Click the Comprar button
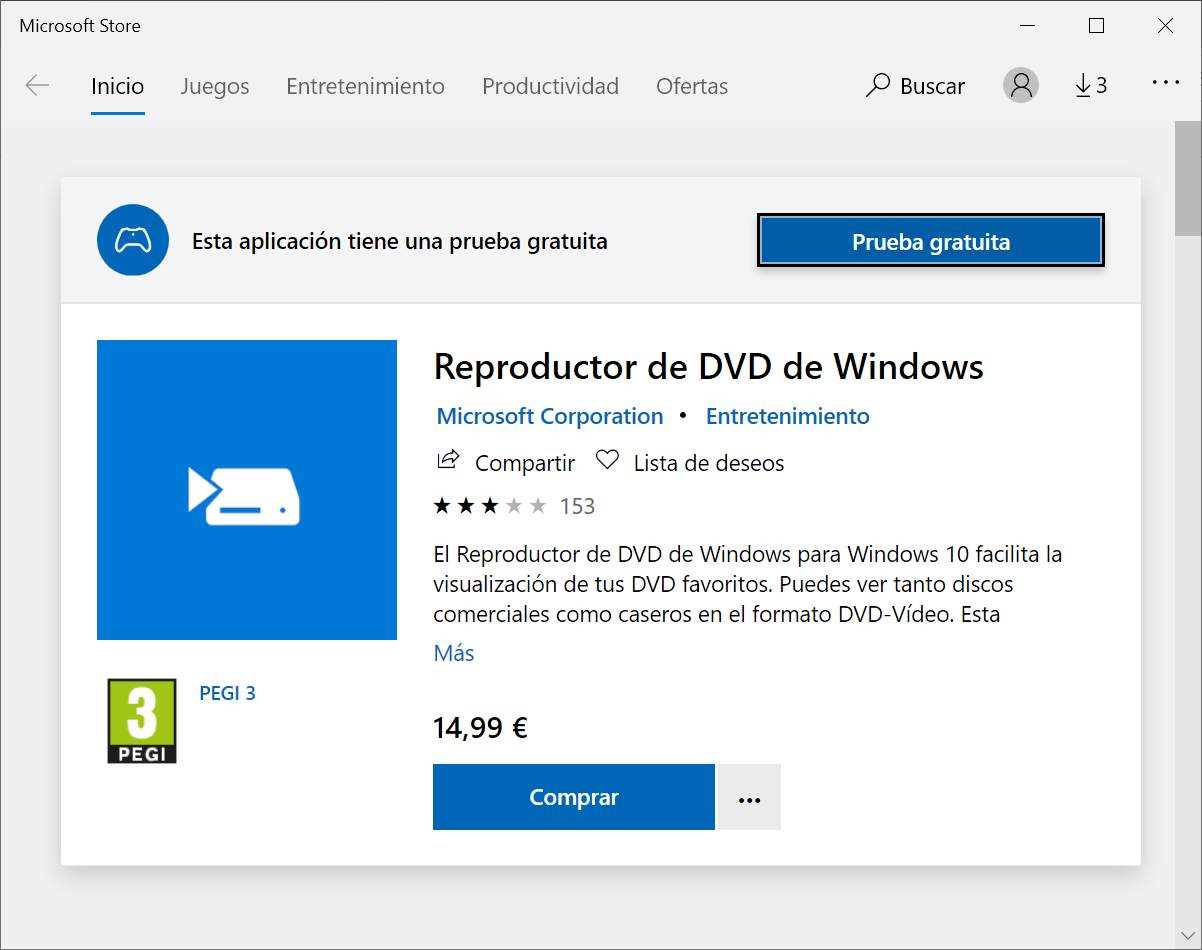This screenshot has height=950, width=1202. coord(574,797)
